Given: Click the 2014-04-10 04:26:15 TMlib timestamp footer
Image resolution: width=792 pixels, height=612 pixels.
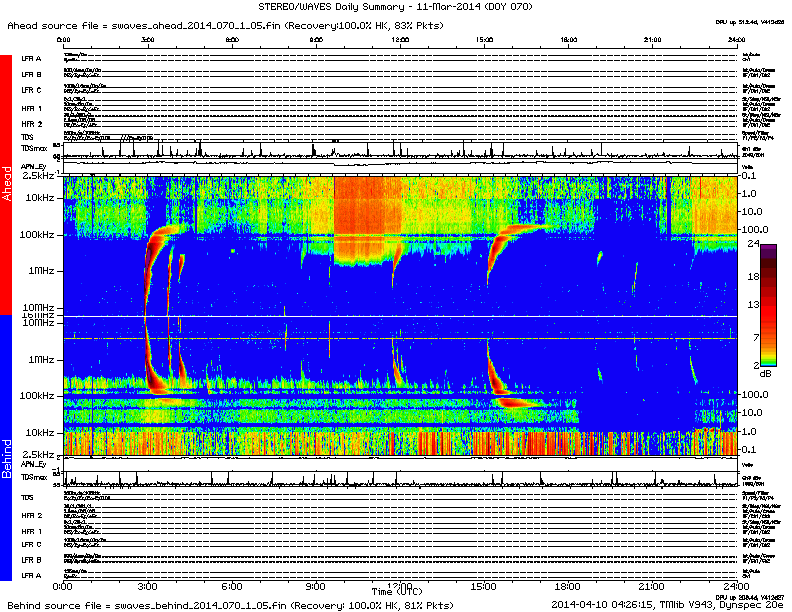Looking at the screenshot, I should [x=667, y=604].
